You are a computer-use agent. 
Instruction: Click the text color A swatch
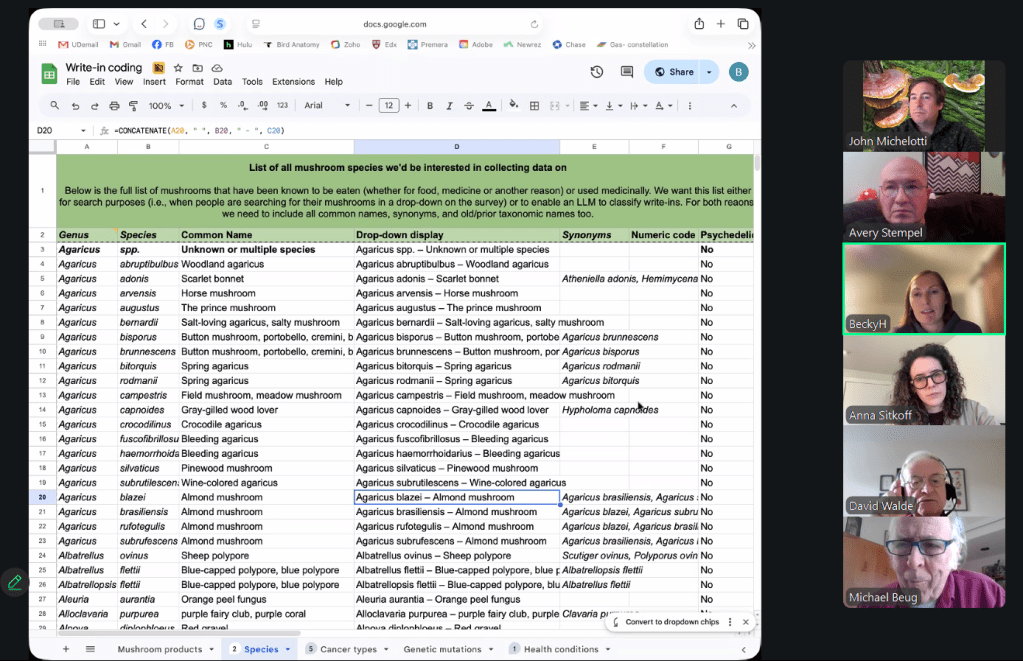point(488,106)
